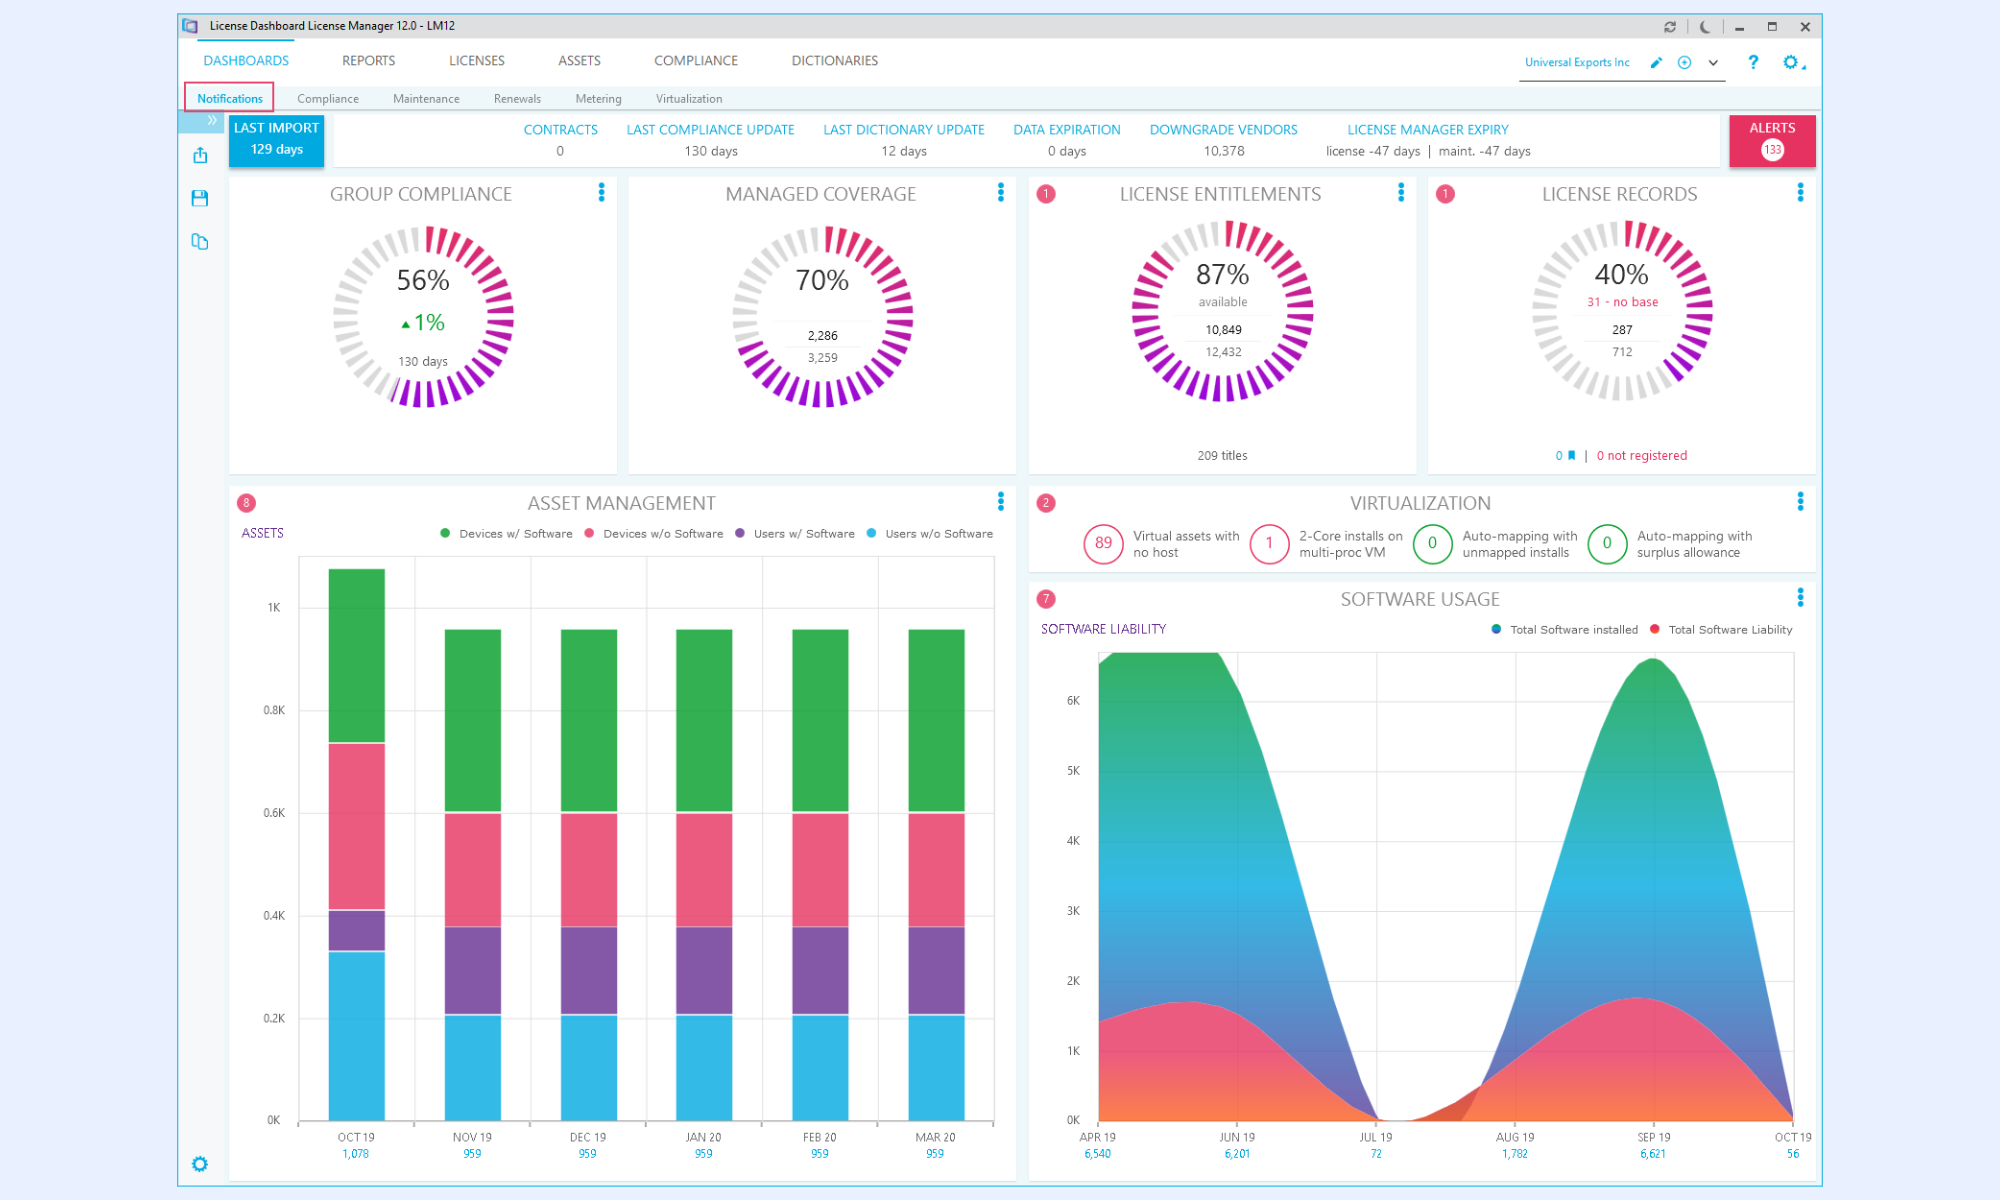This screenshot has width=2000, height=1200.
Task: Click 0 surplus allowance circle
Action: (x=1607, y=543)
